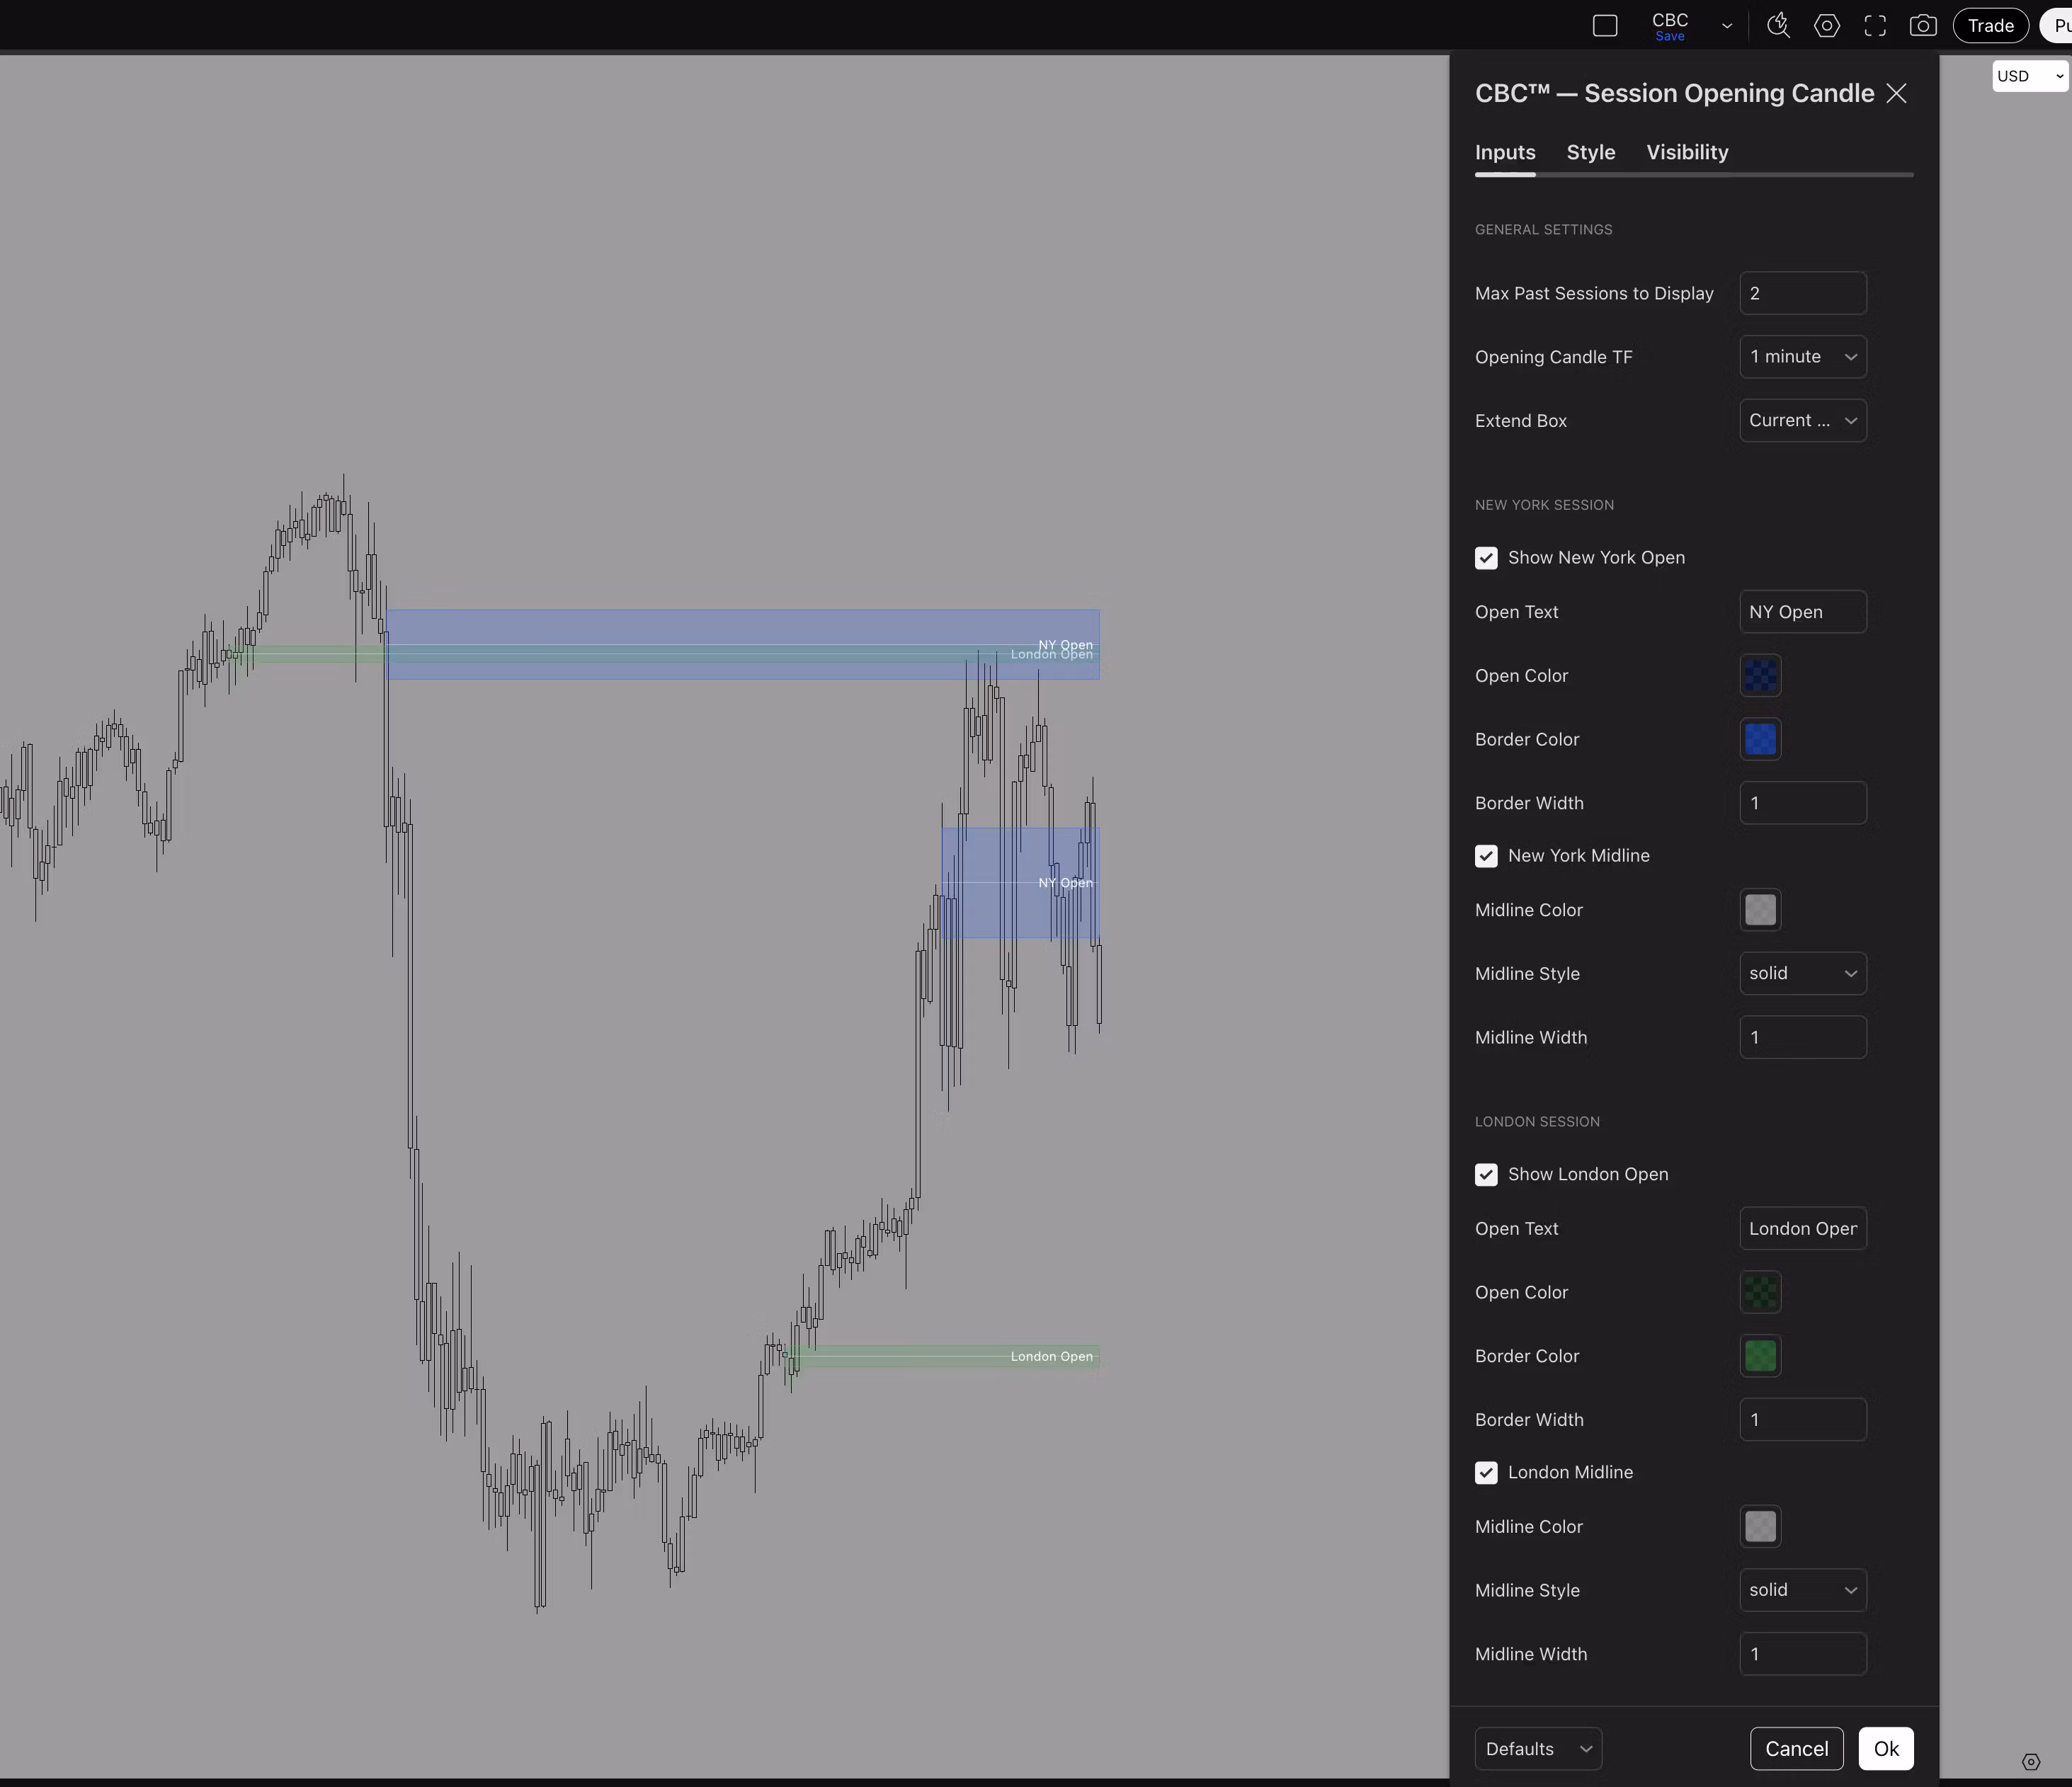Click the quick search lightning icon
This screenshot has height=1787, width=2072.
pos(1778,26)
